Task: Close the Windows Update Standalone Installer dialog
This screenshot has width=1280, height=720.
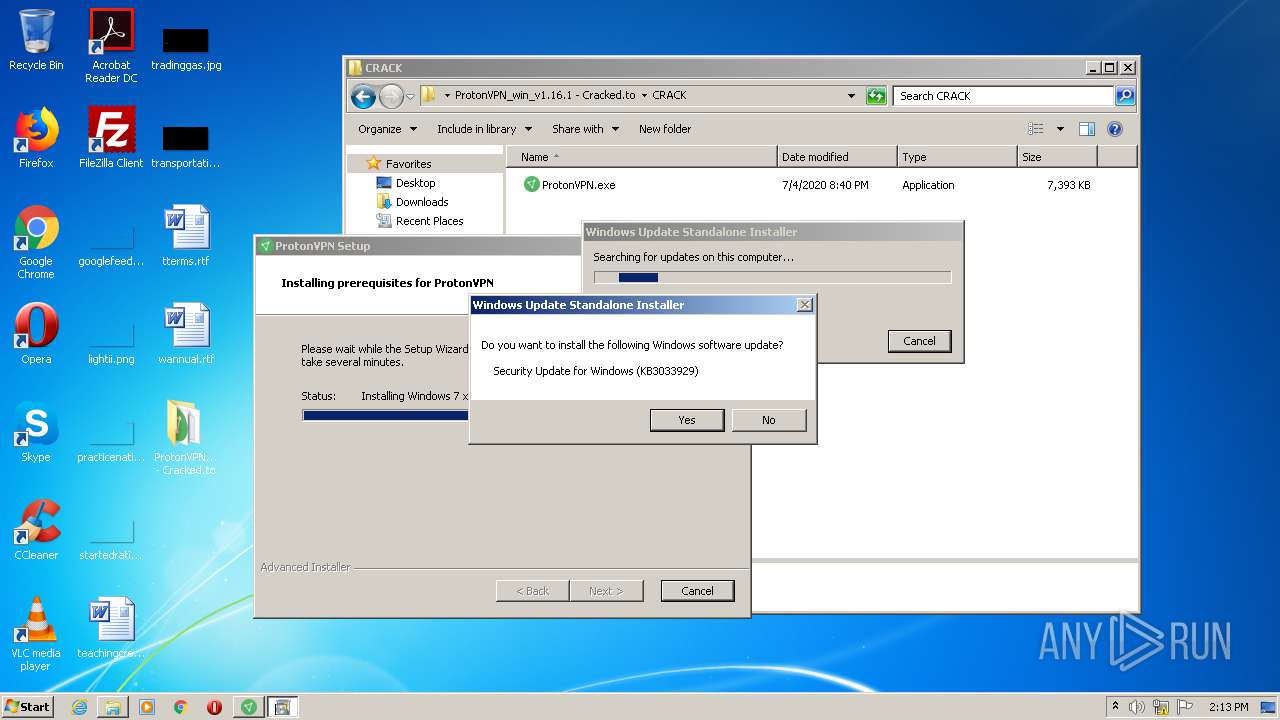Action: tap(805, 305)
